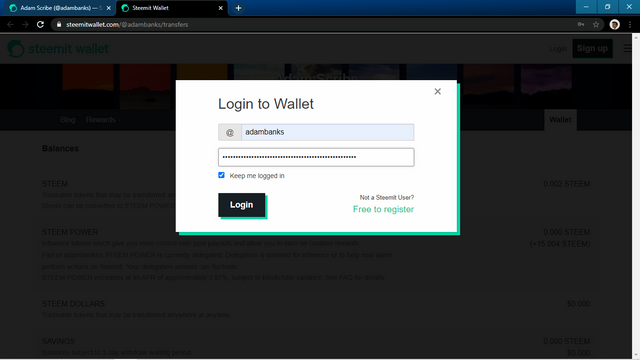Click the address bar URL
This screenshot has height=360, width=640.
click(127, 24)
